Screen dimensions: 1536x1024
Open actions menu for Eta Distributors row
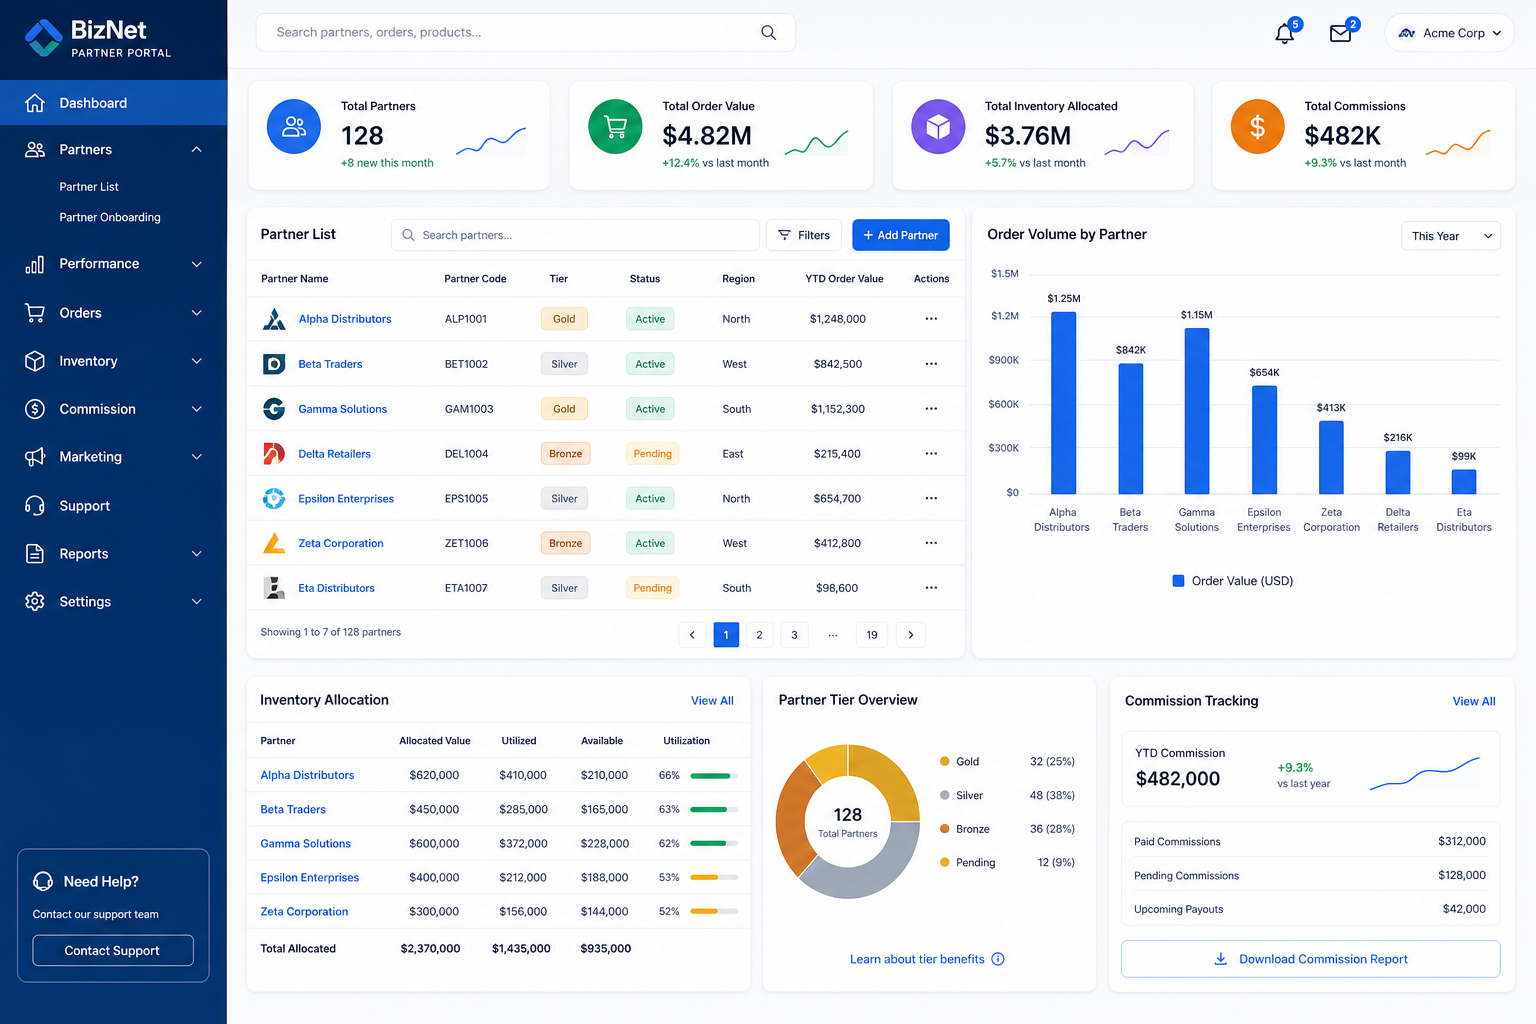[x=931, y=588]
